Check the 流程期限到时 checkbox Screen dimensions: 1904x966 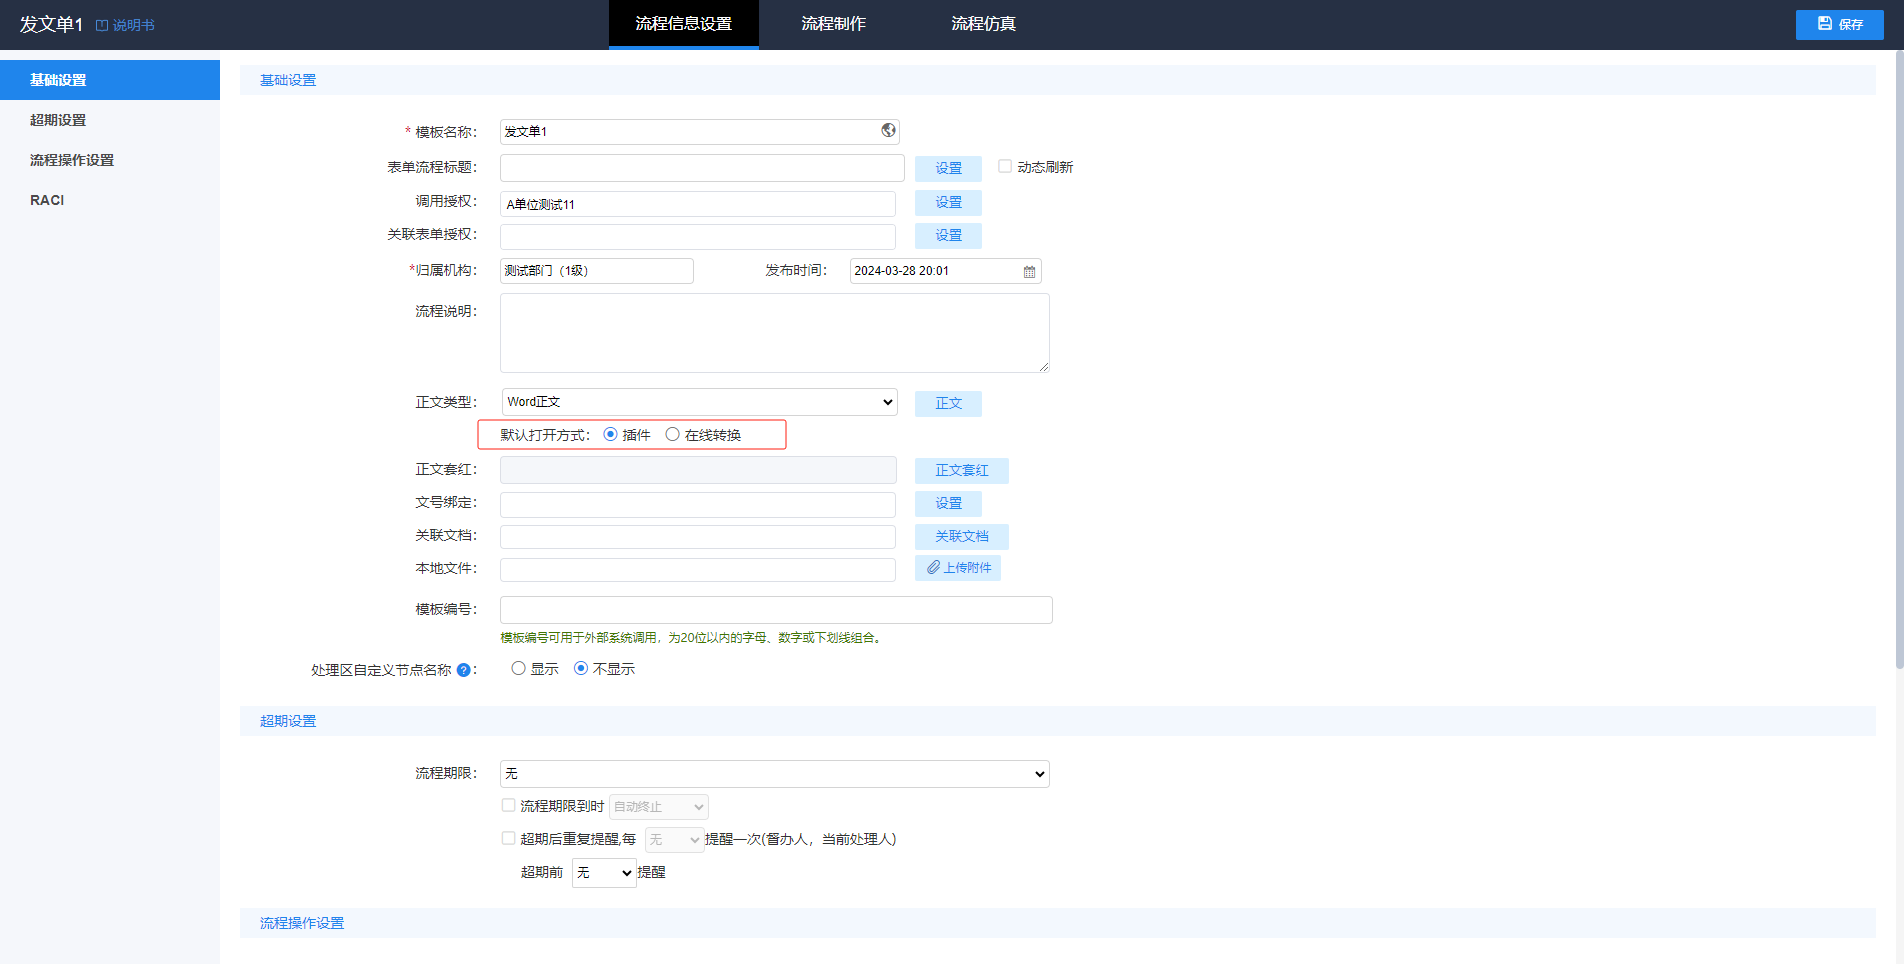point(509,806)
